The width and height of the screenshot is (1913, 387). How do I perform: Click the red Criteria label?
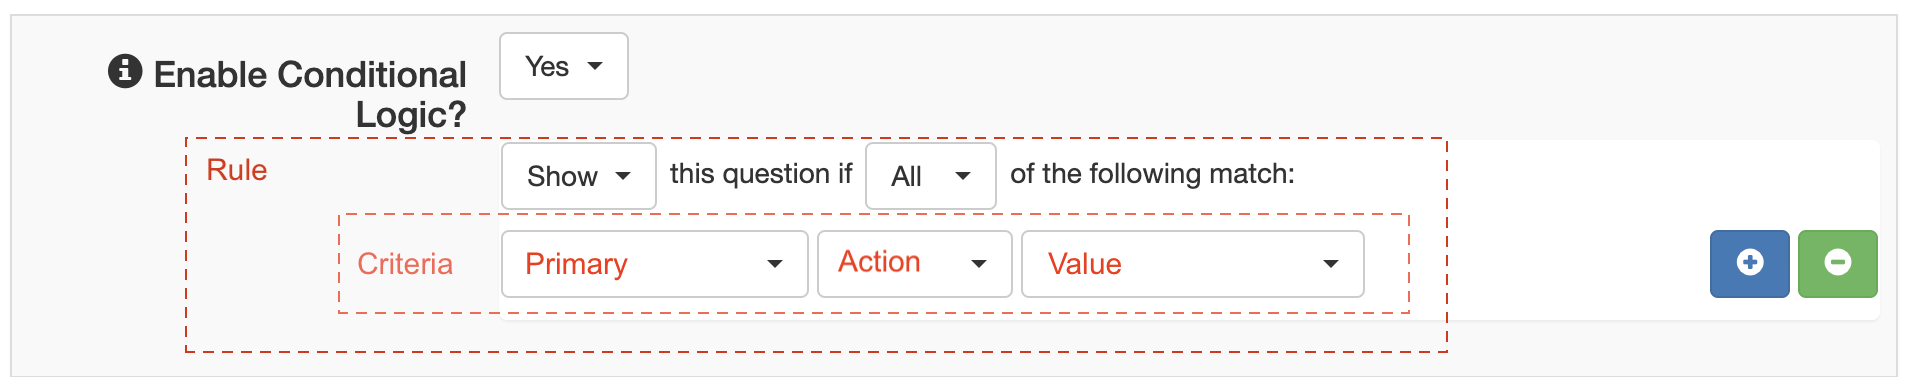pyautogui.click(x=405, y=264)
